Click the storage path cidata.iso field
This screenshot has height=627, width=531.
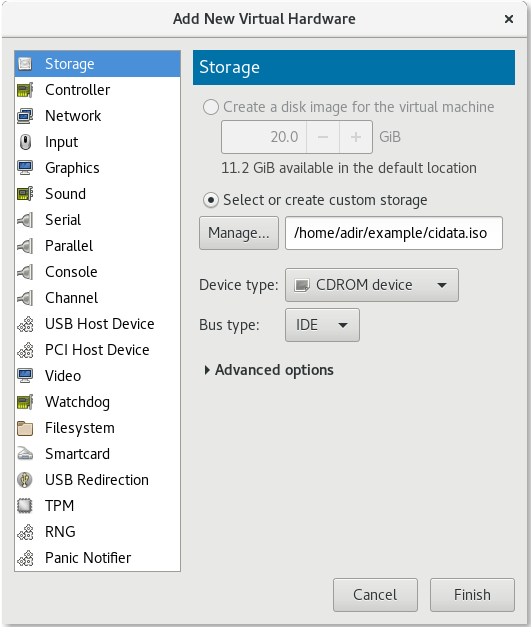click(x=394, y=233)
